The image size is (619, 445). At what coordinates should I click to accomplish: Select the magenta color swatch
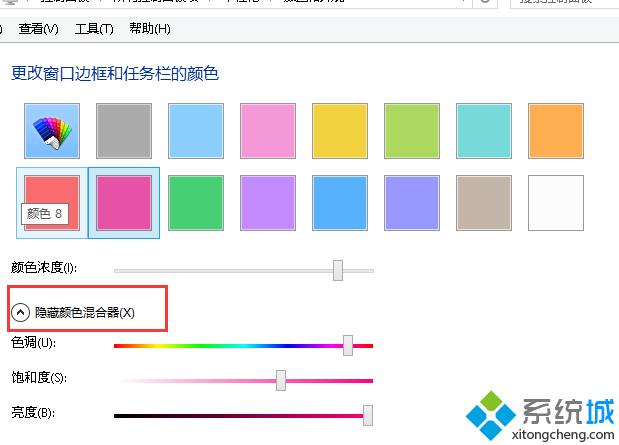[x=124, y=203]
